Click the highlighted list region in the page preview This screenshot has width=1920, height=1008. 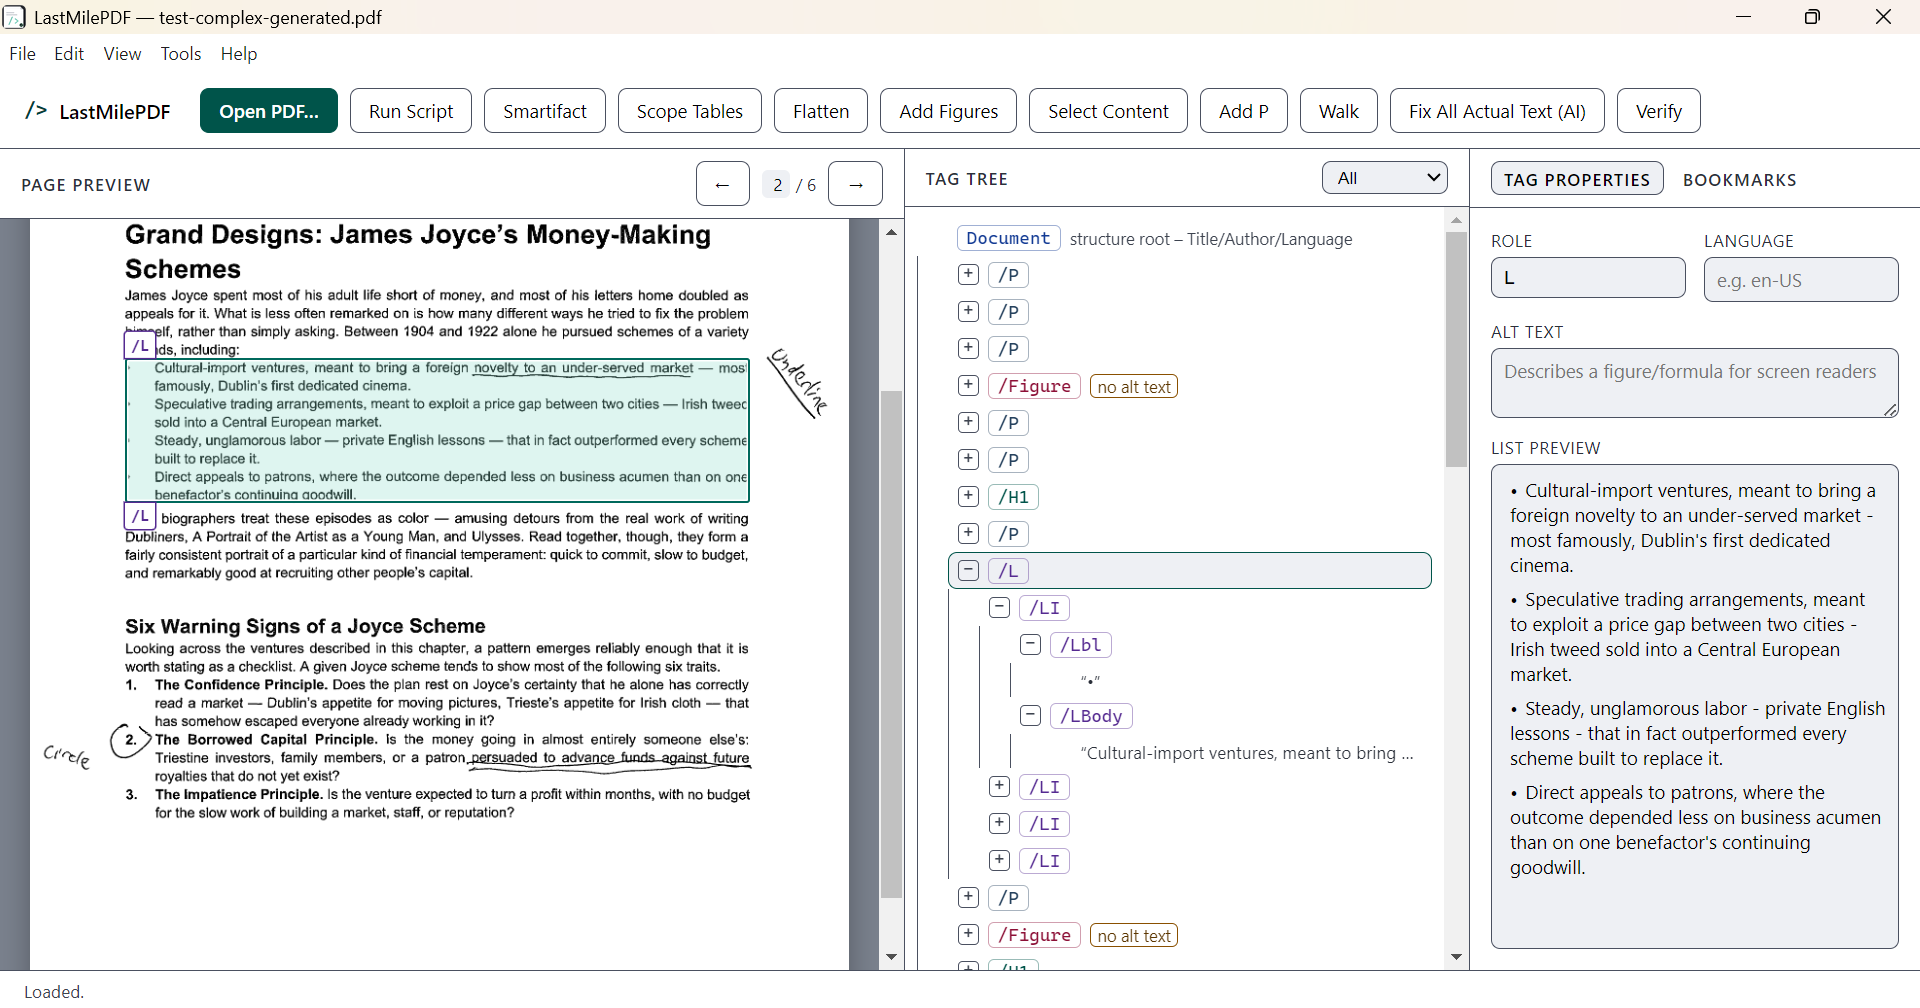(x=437, y=430)
